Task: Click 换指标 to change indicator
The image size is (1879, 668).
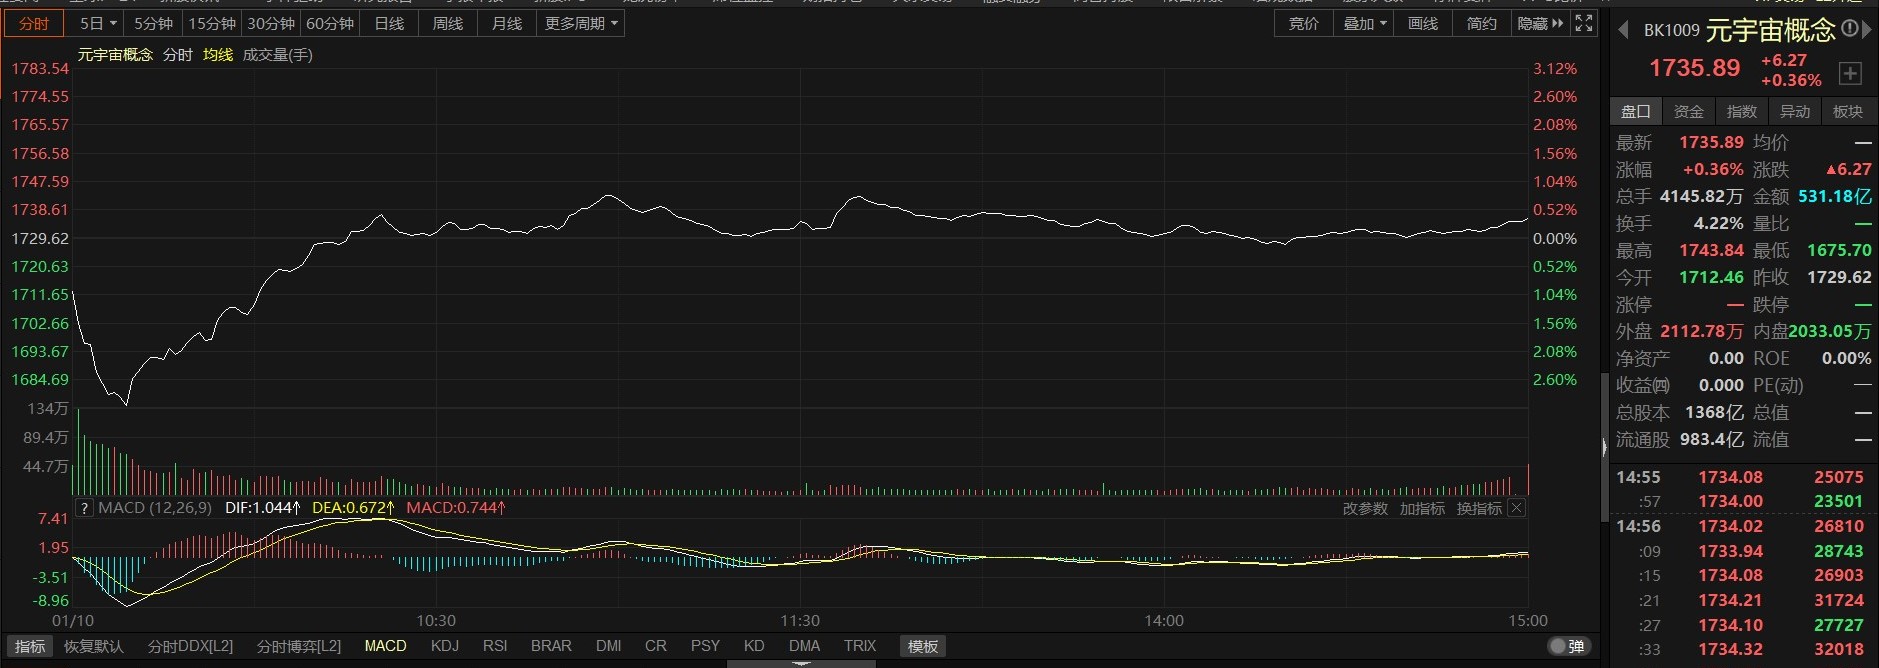Action: pos(1479,509)
